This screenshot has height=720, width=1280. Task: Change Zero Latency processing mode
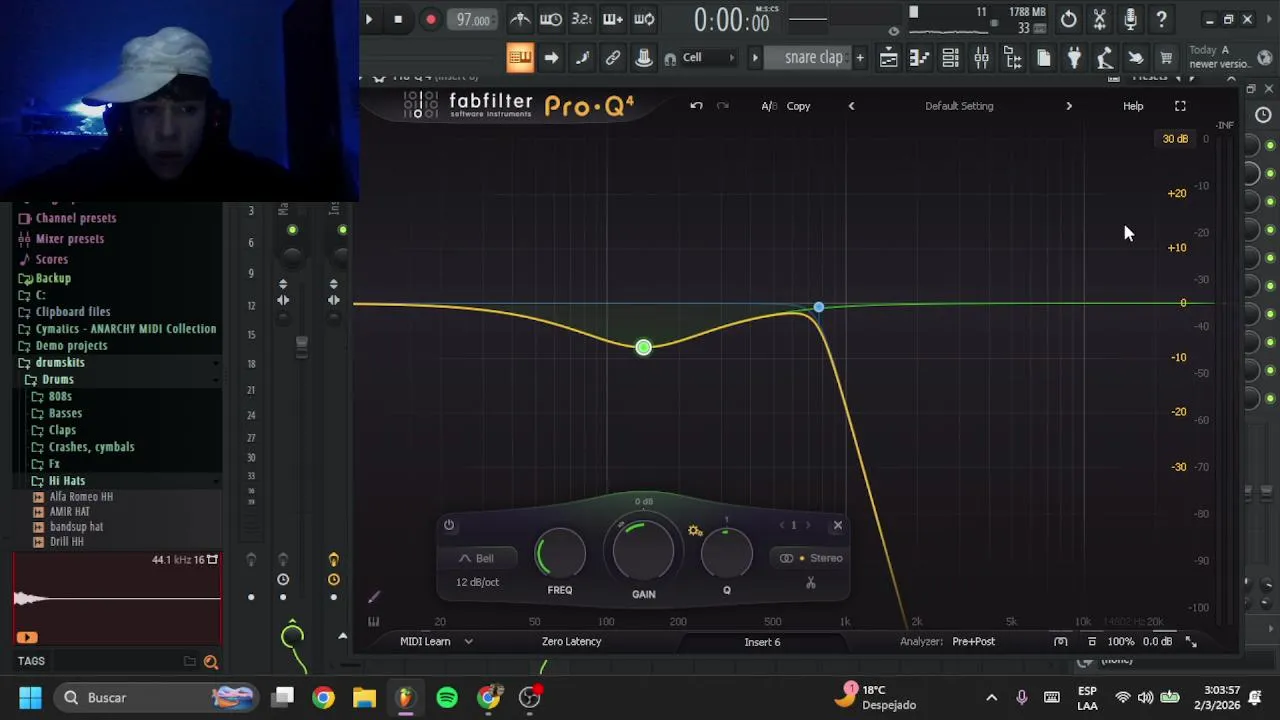(571, 642)
